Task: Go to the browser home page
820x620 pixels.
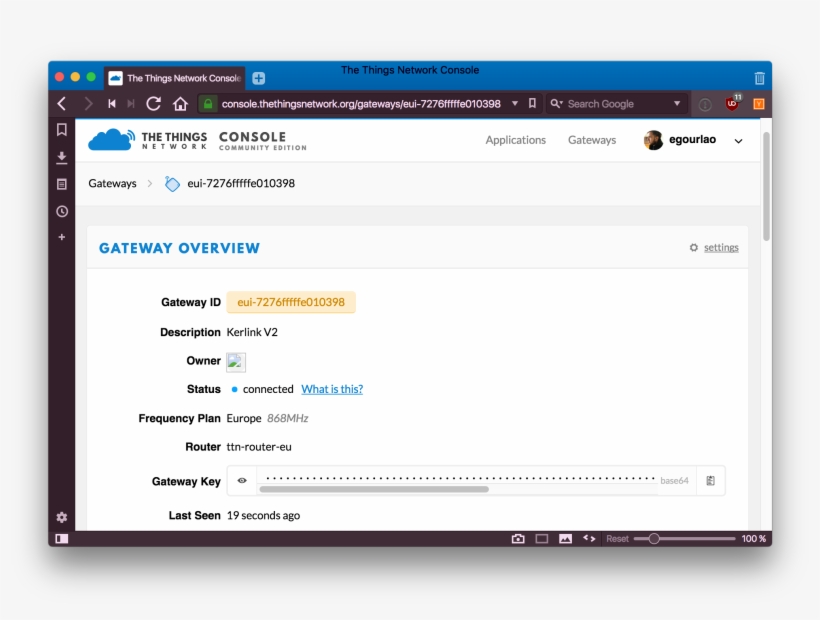Action: coord(180,103)
